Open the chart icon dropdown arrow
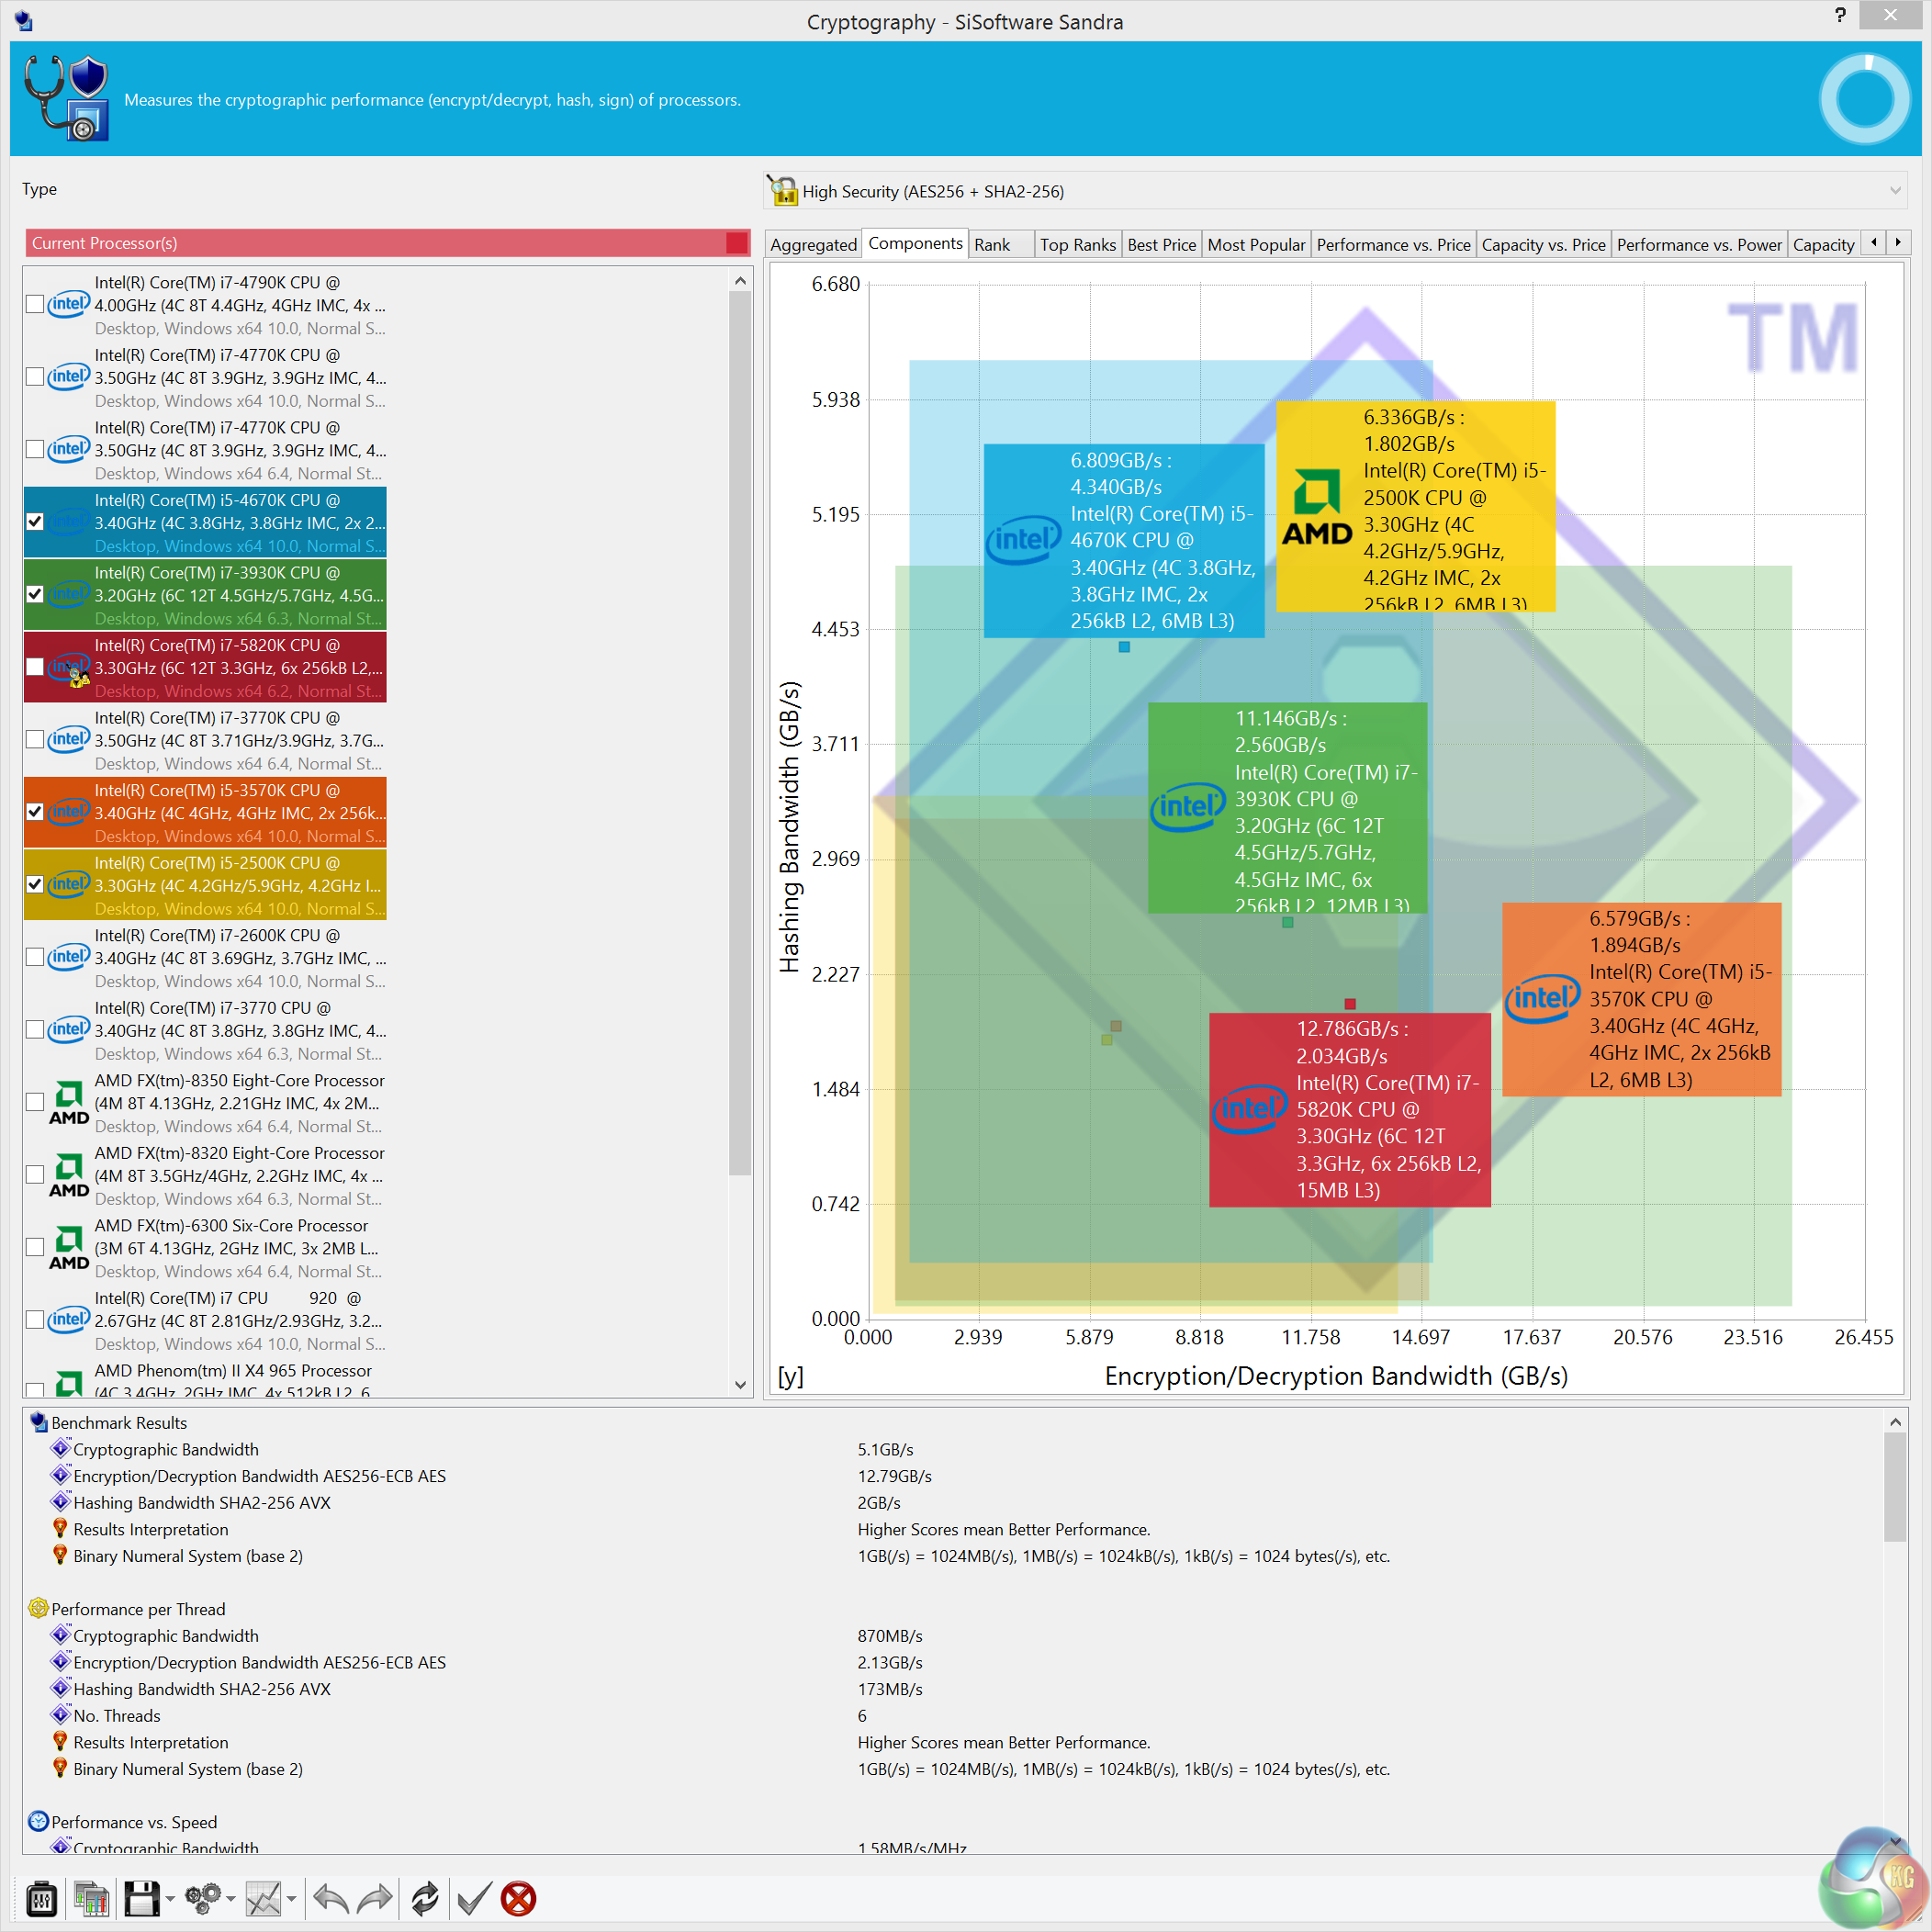The height and width of the screenshot is (1932, 1932). 291,1899
